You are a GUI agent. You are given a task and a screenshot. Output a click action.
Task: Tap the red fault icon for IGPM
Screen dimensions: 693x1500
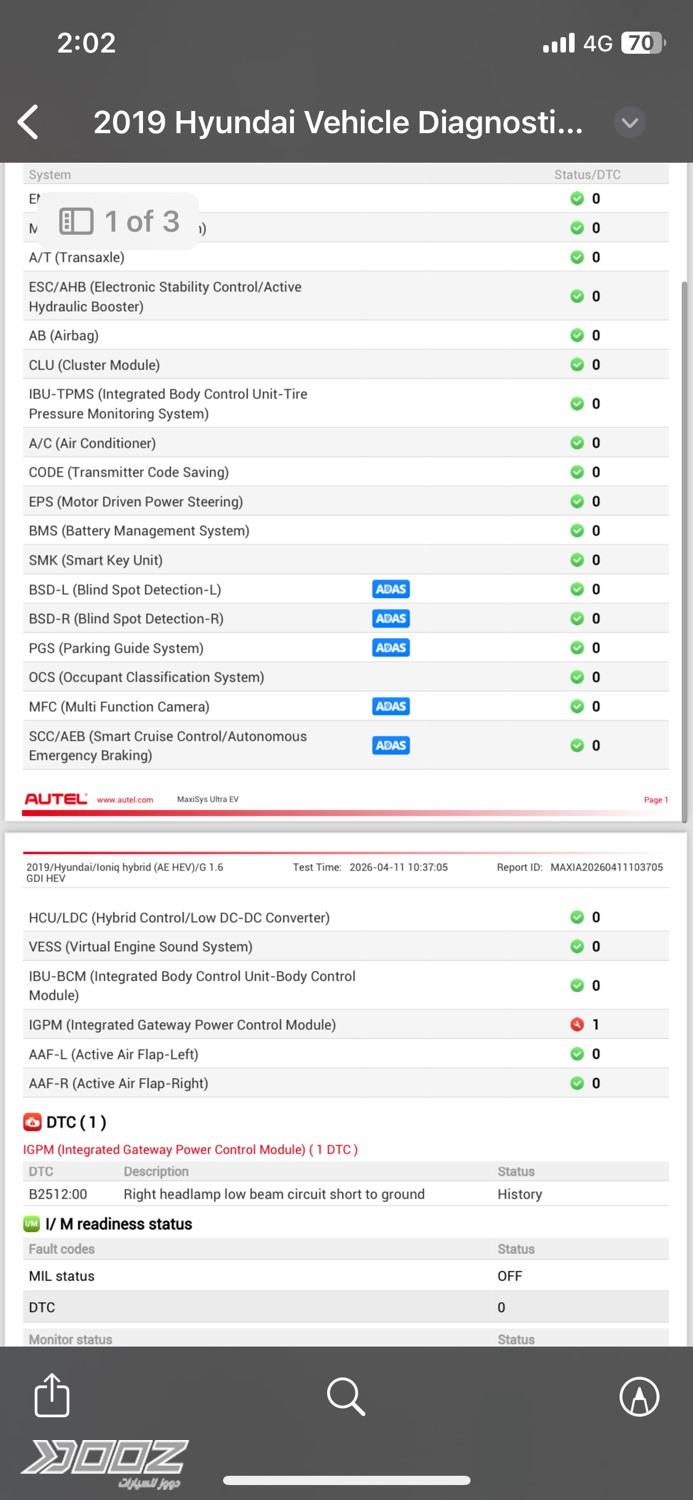[577, 1024]
